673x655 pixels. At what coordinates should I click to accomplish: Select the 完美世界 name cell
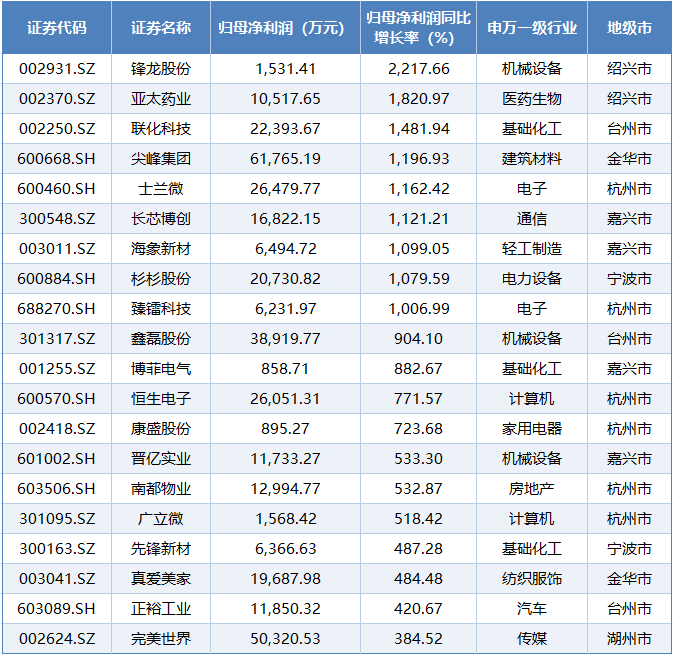click(161, 639)
